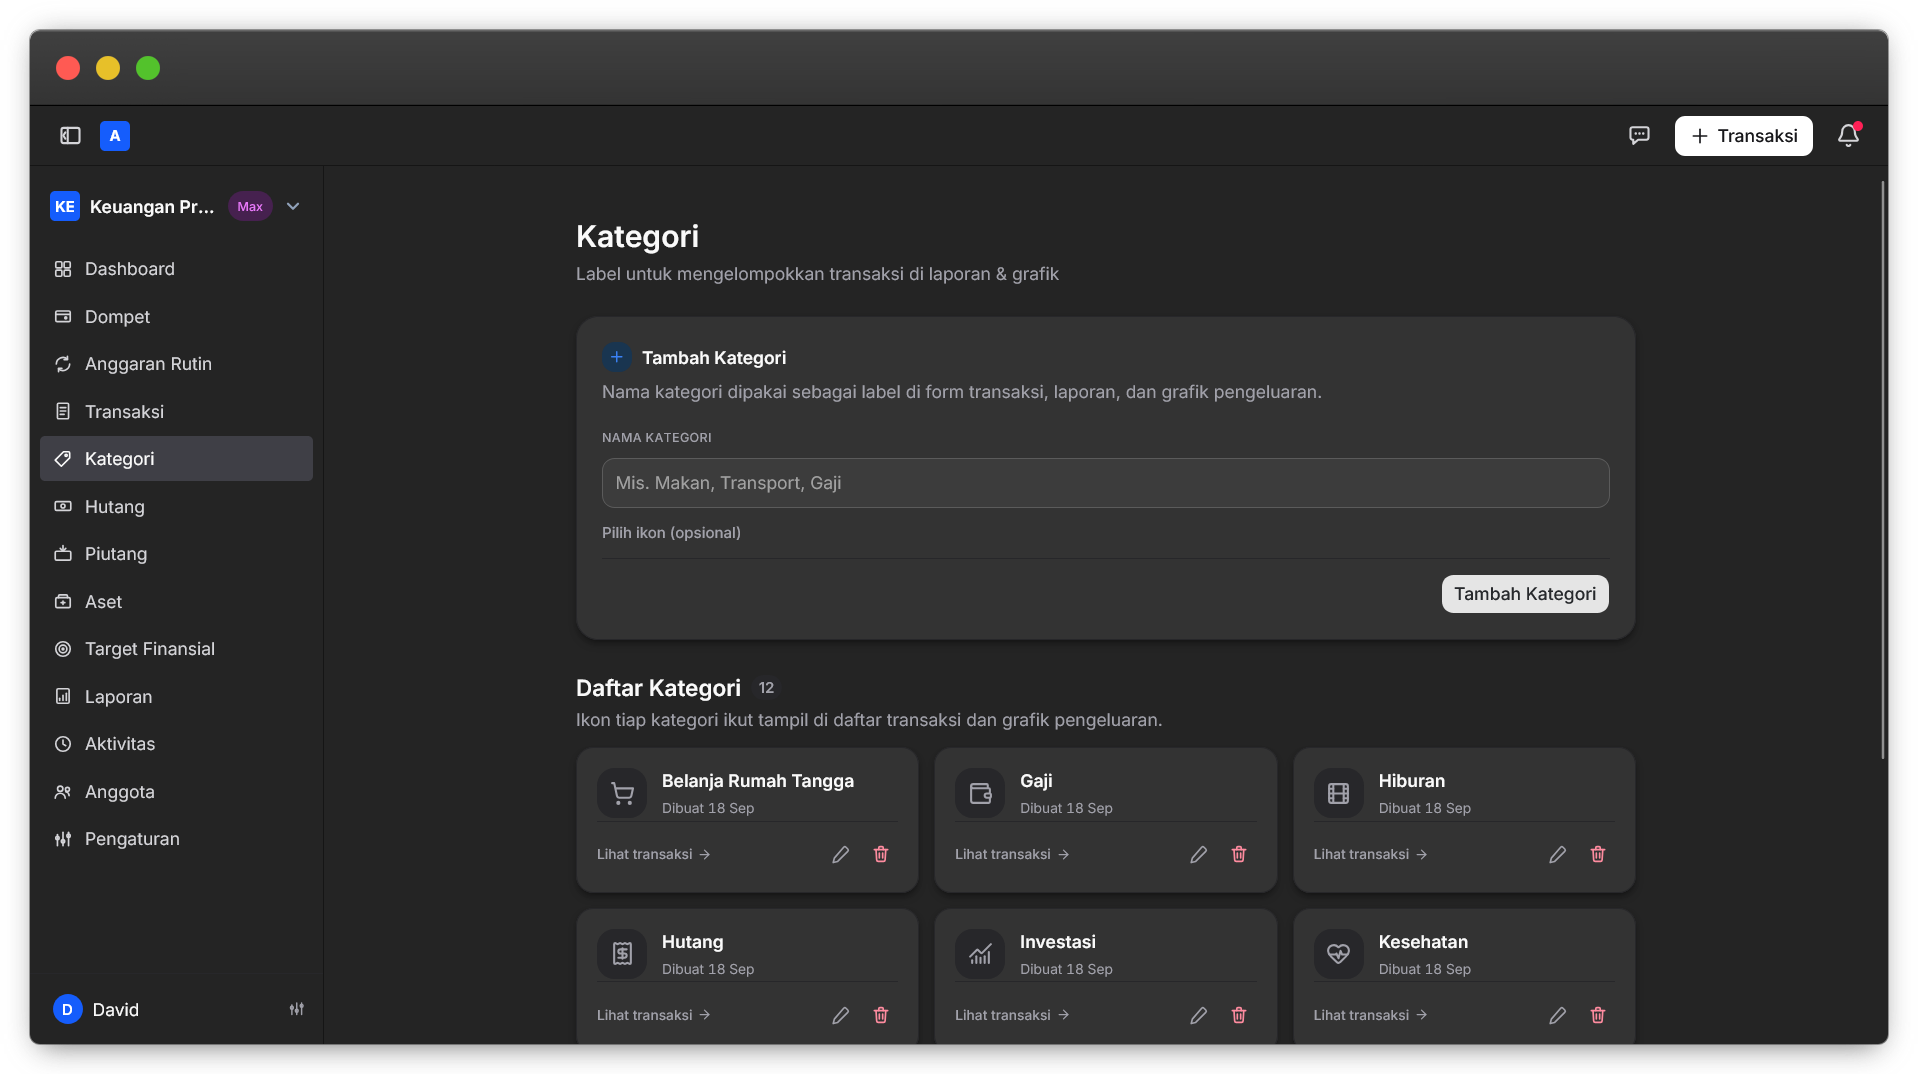This screenshot has height=1074, width=1918.
Task: Open Anggaran Rutin section
Action: (x=176, y=364)
